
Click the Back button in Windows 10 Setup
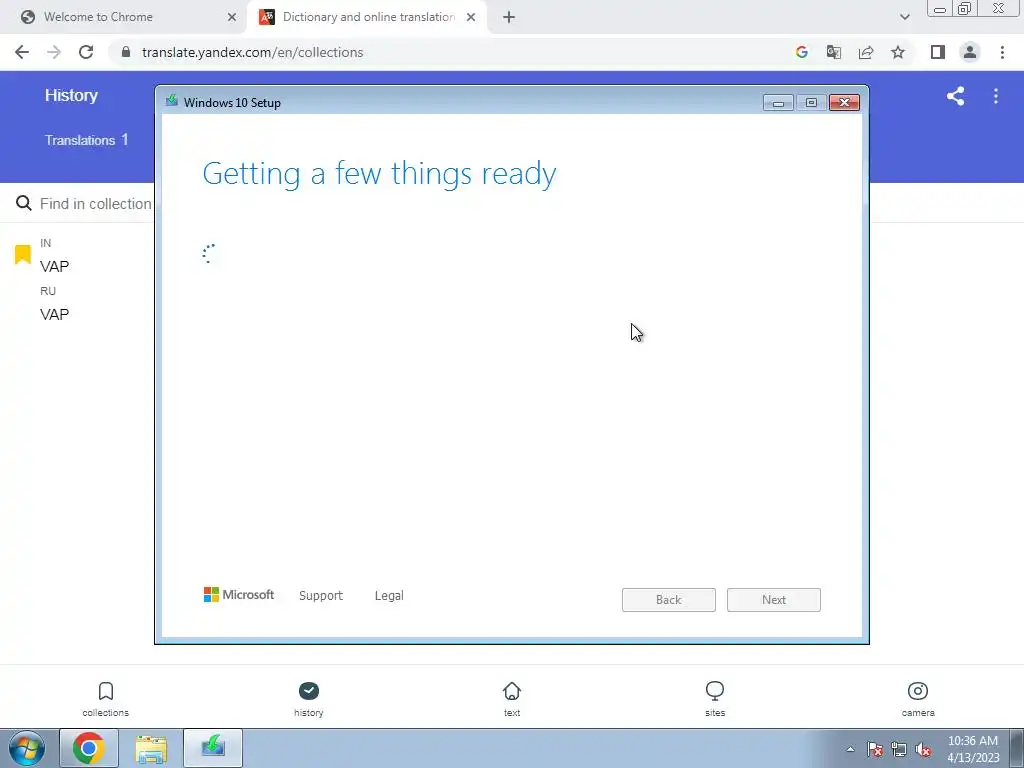point(669,600)
